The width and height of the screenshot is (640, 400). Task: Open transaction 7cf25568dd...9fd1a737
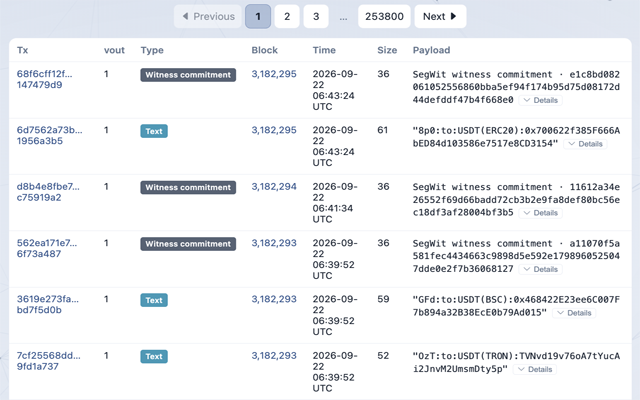tap(49, 361)
